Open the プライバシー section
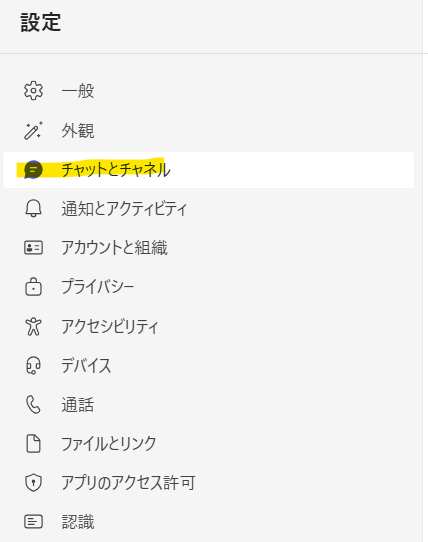 (208, 287)
